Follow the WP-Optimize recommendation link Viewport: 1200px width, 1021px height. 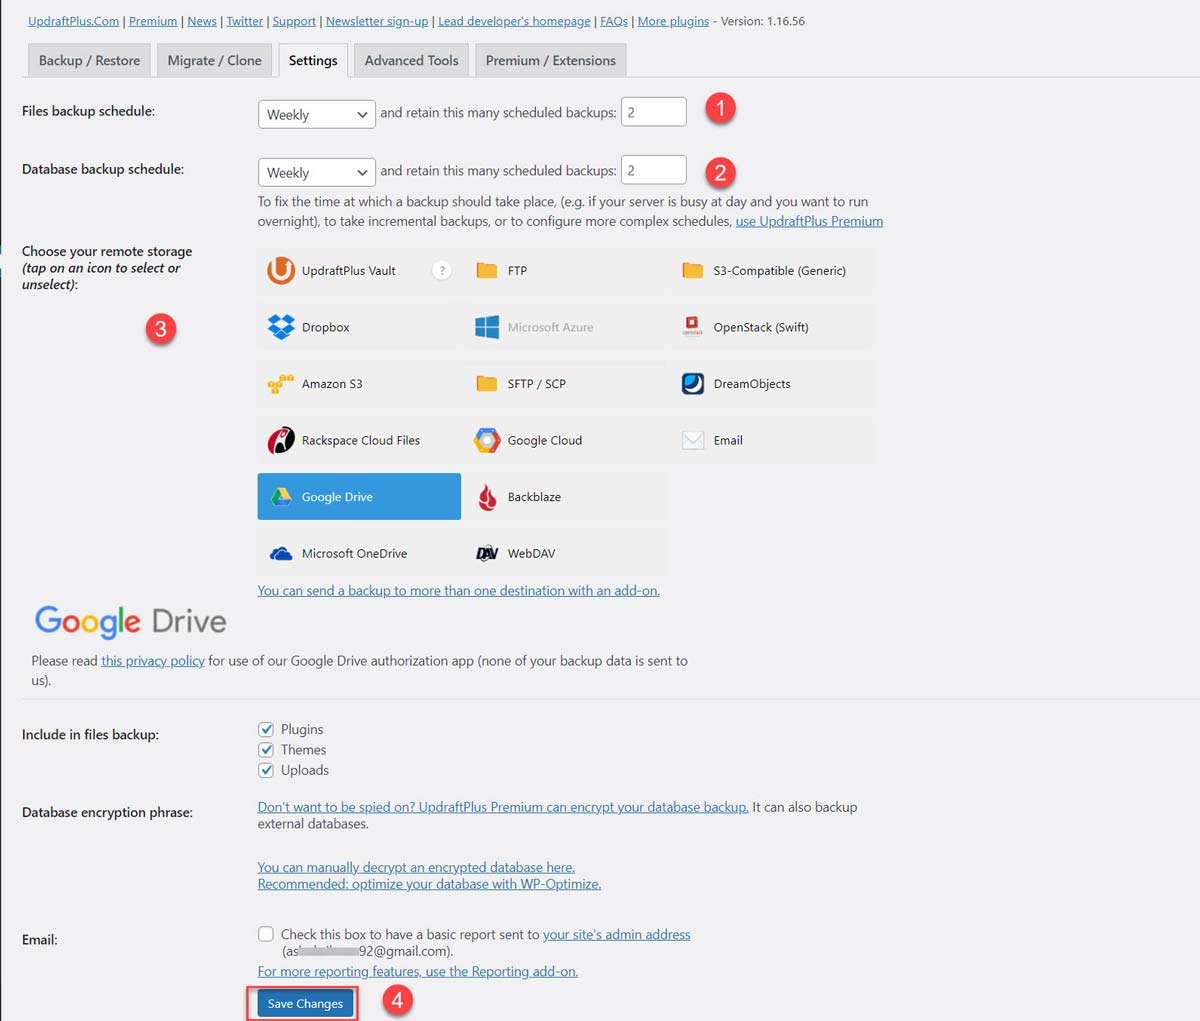[429, 884]
